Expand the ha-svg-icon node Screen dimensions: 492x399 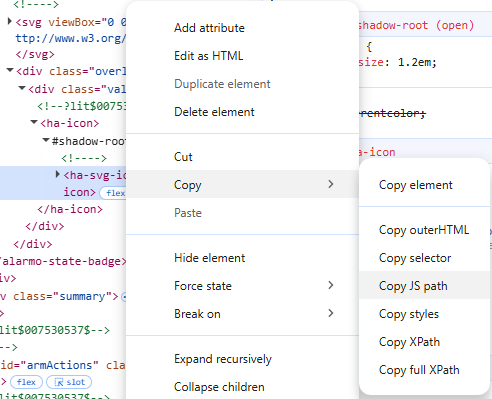coord(57,174)
